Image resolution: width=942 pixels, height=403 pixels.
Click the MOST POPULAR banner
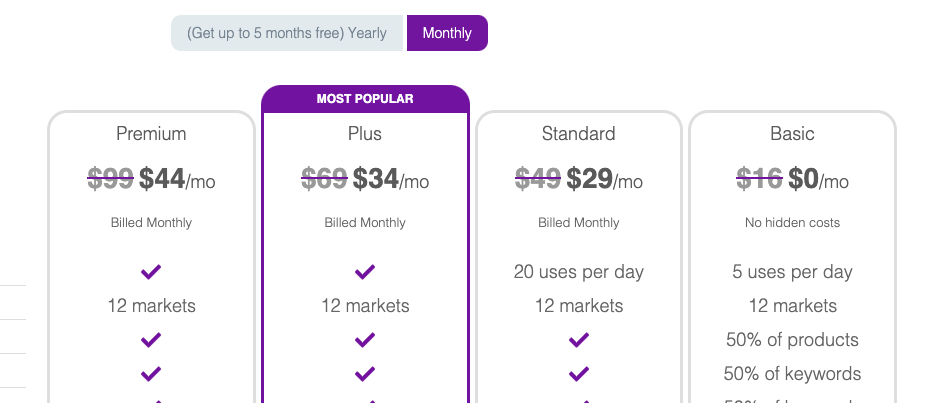point(365,98)
